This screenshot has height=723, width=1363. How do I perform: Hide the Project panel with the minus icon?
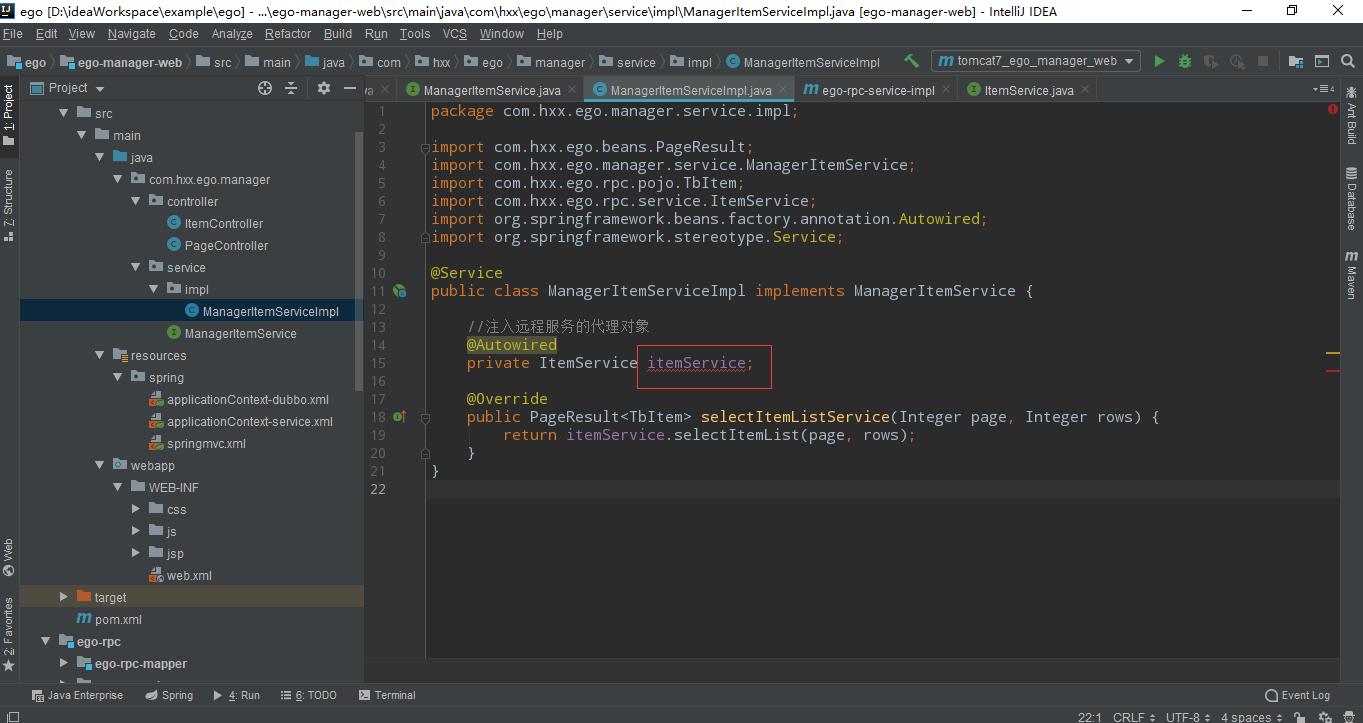pos(350,88)
